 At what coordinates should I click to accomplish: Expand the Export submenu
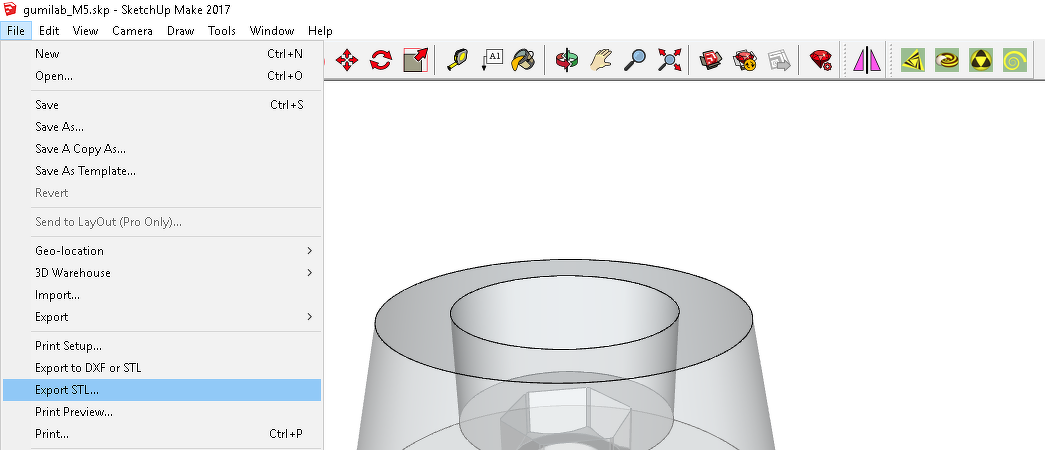point(162,317)
